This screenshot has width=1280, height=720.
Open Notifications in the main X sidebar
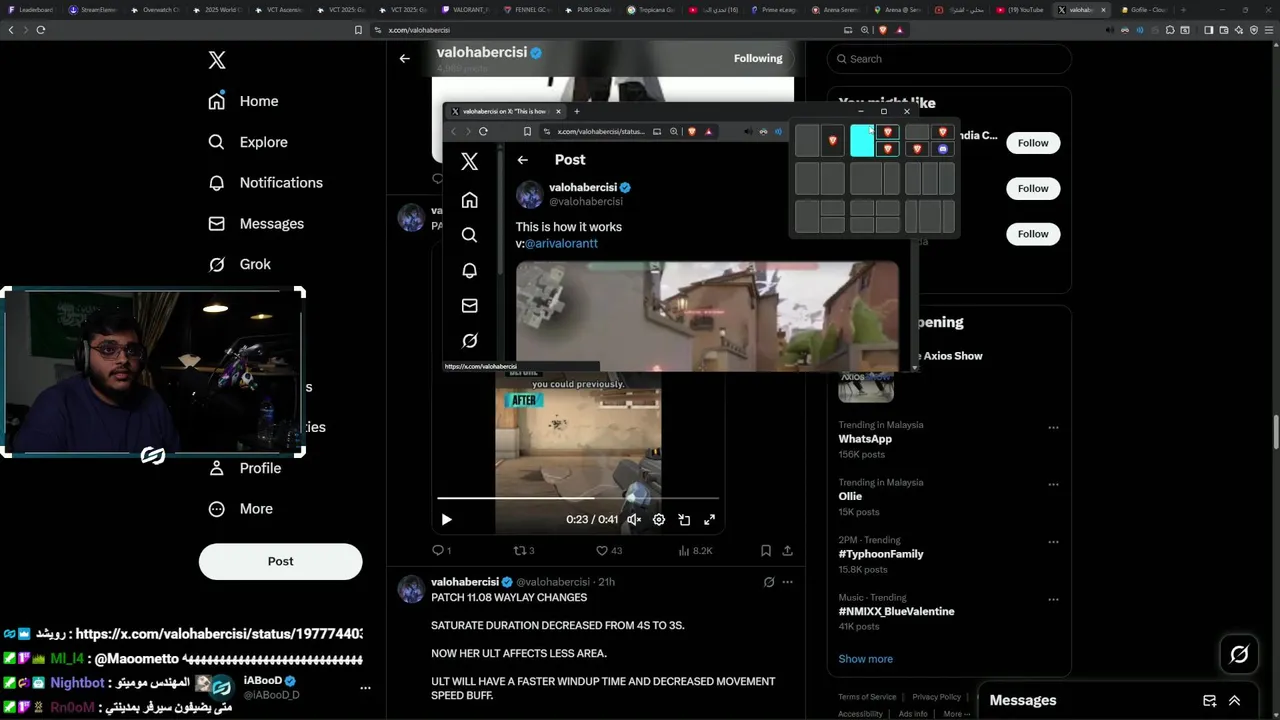[x=265, y=183]
